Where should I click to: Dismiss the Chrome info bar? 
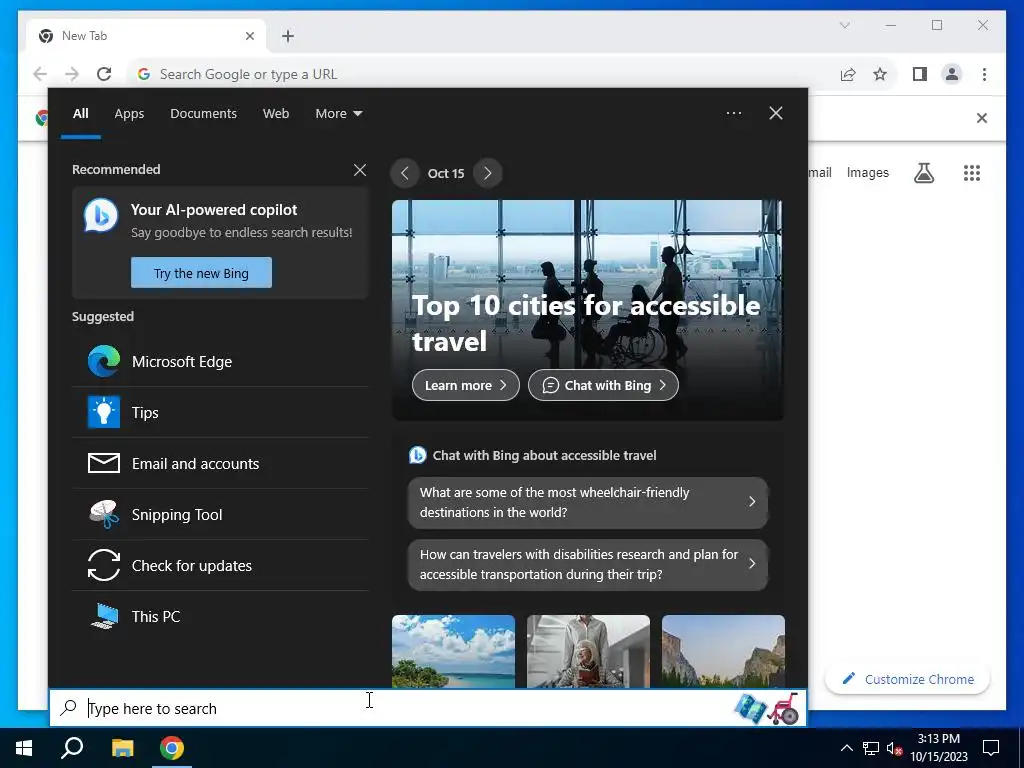[x=982, y=118]
